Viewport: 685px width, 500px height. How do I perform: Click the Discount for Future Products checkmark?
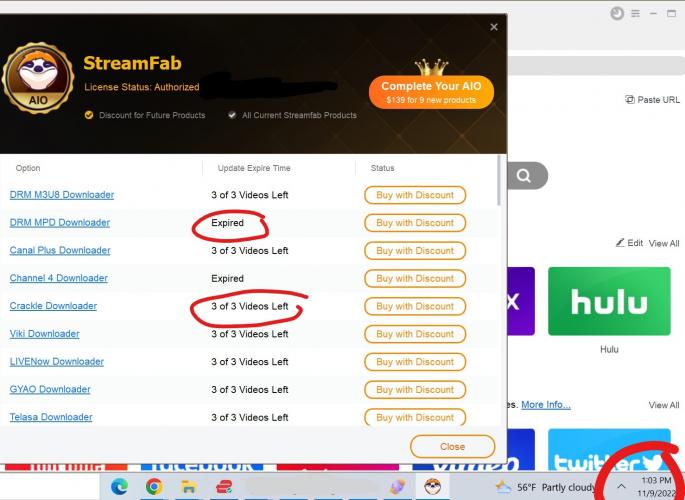pos(89,115)
